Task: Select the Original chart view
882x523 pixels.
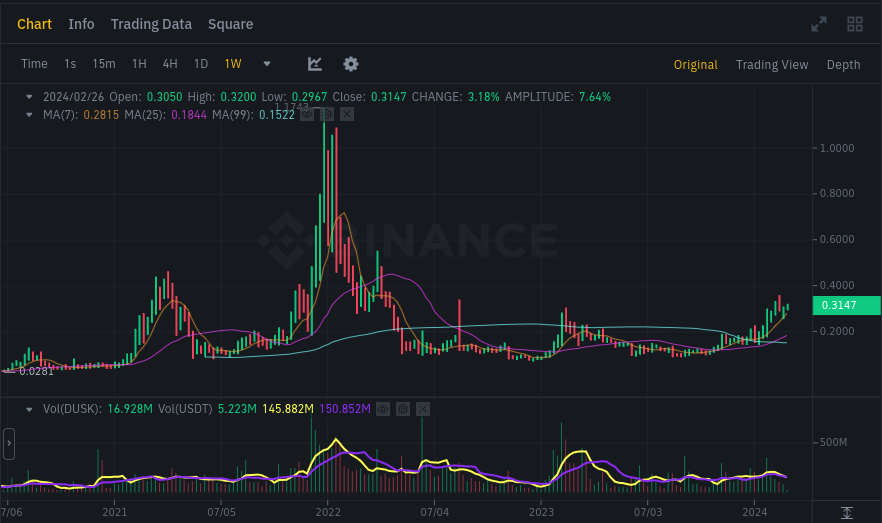Action: pyautogui.click(x=696, y=65)
